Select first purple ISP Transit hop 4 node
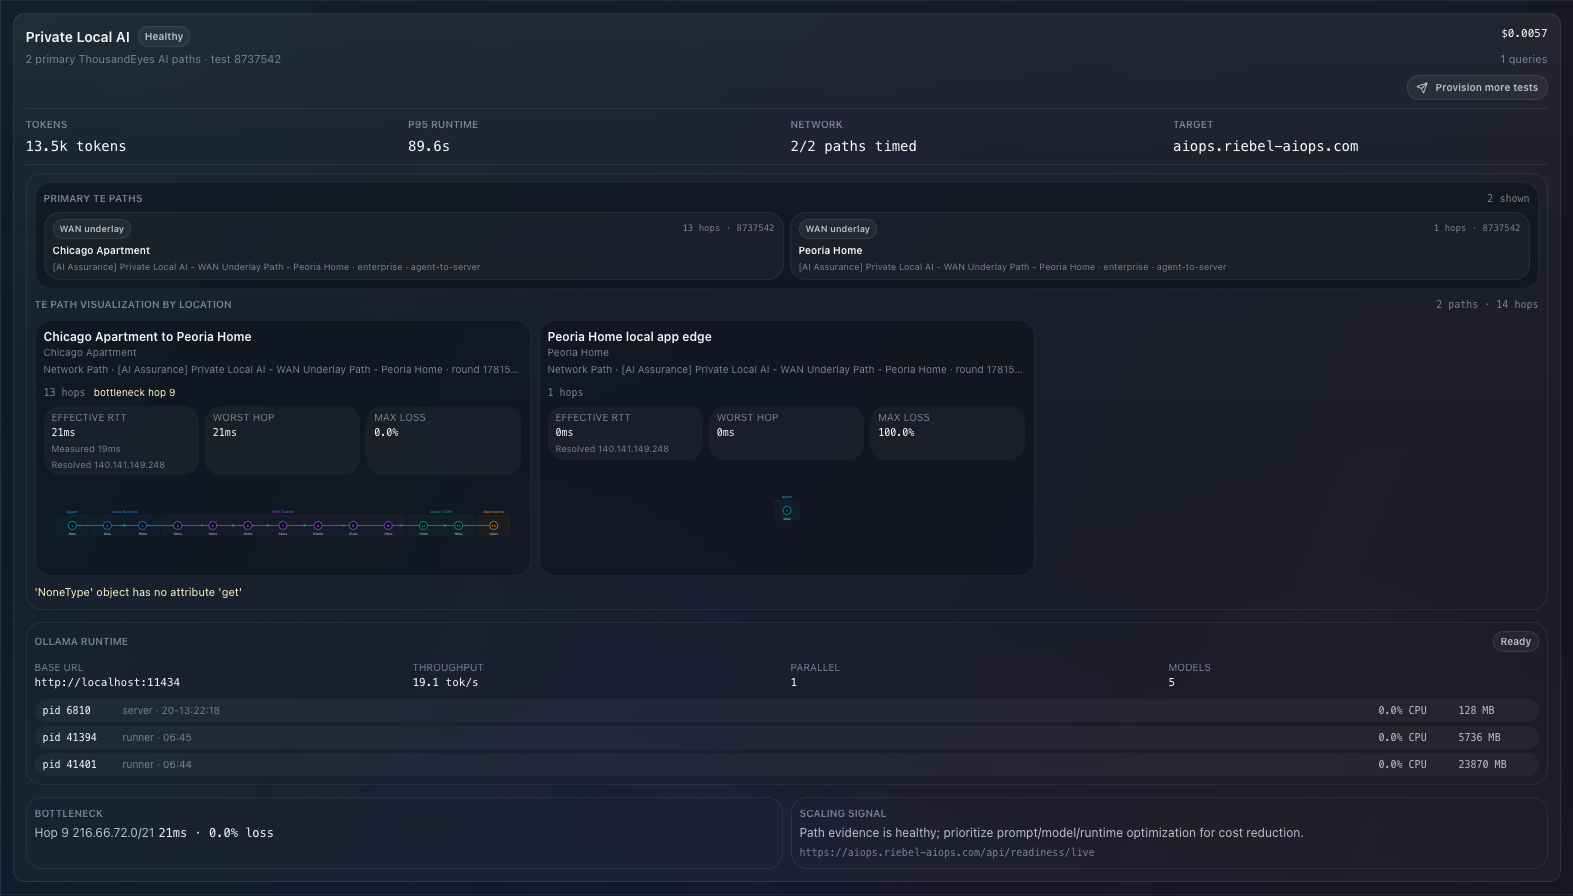This screenshot has width=1573, height=896. pyautogui.click(x=178, y=525)
